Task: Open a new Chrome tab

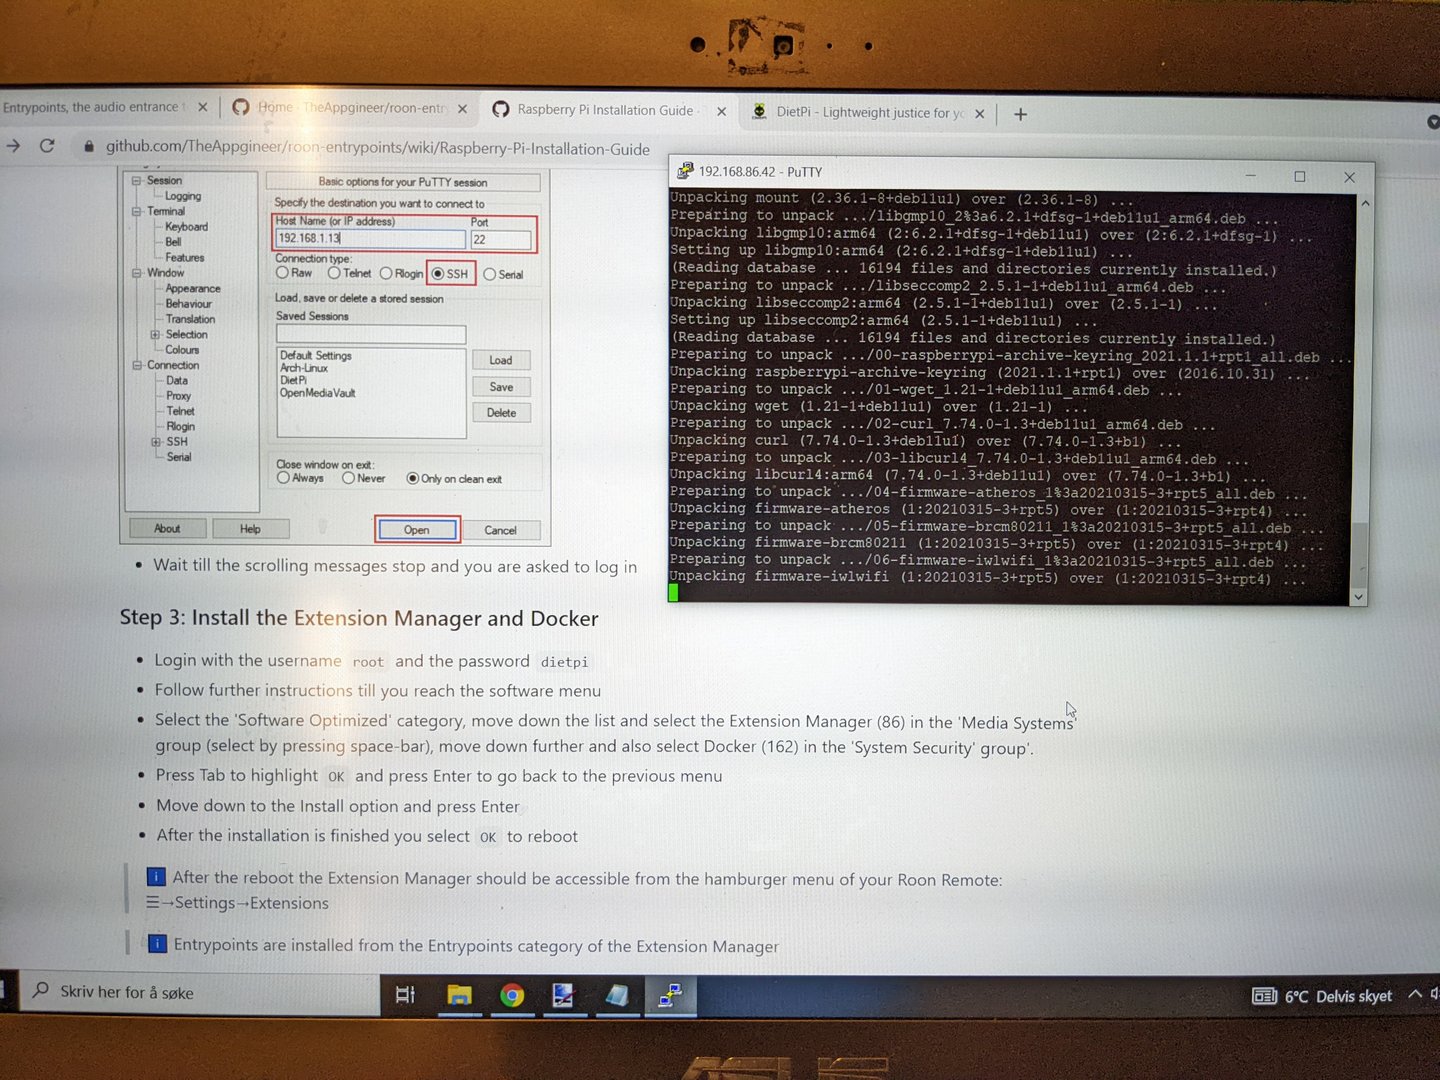Action: (1020, 114)
